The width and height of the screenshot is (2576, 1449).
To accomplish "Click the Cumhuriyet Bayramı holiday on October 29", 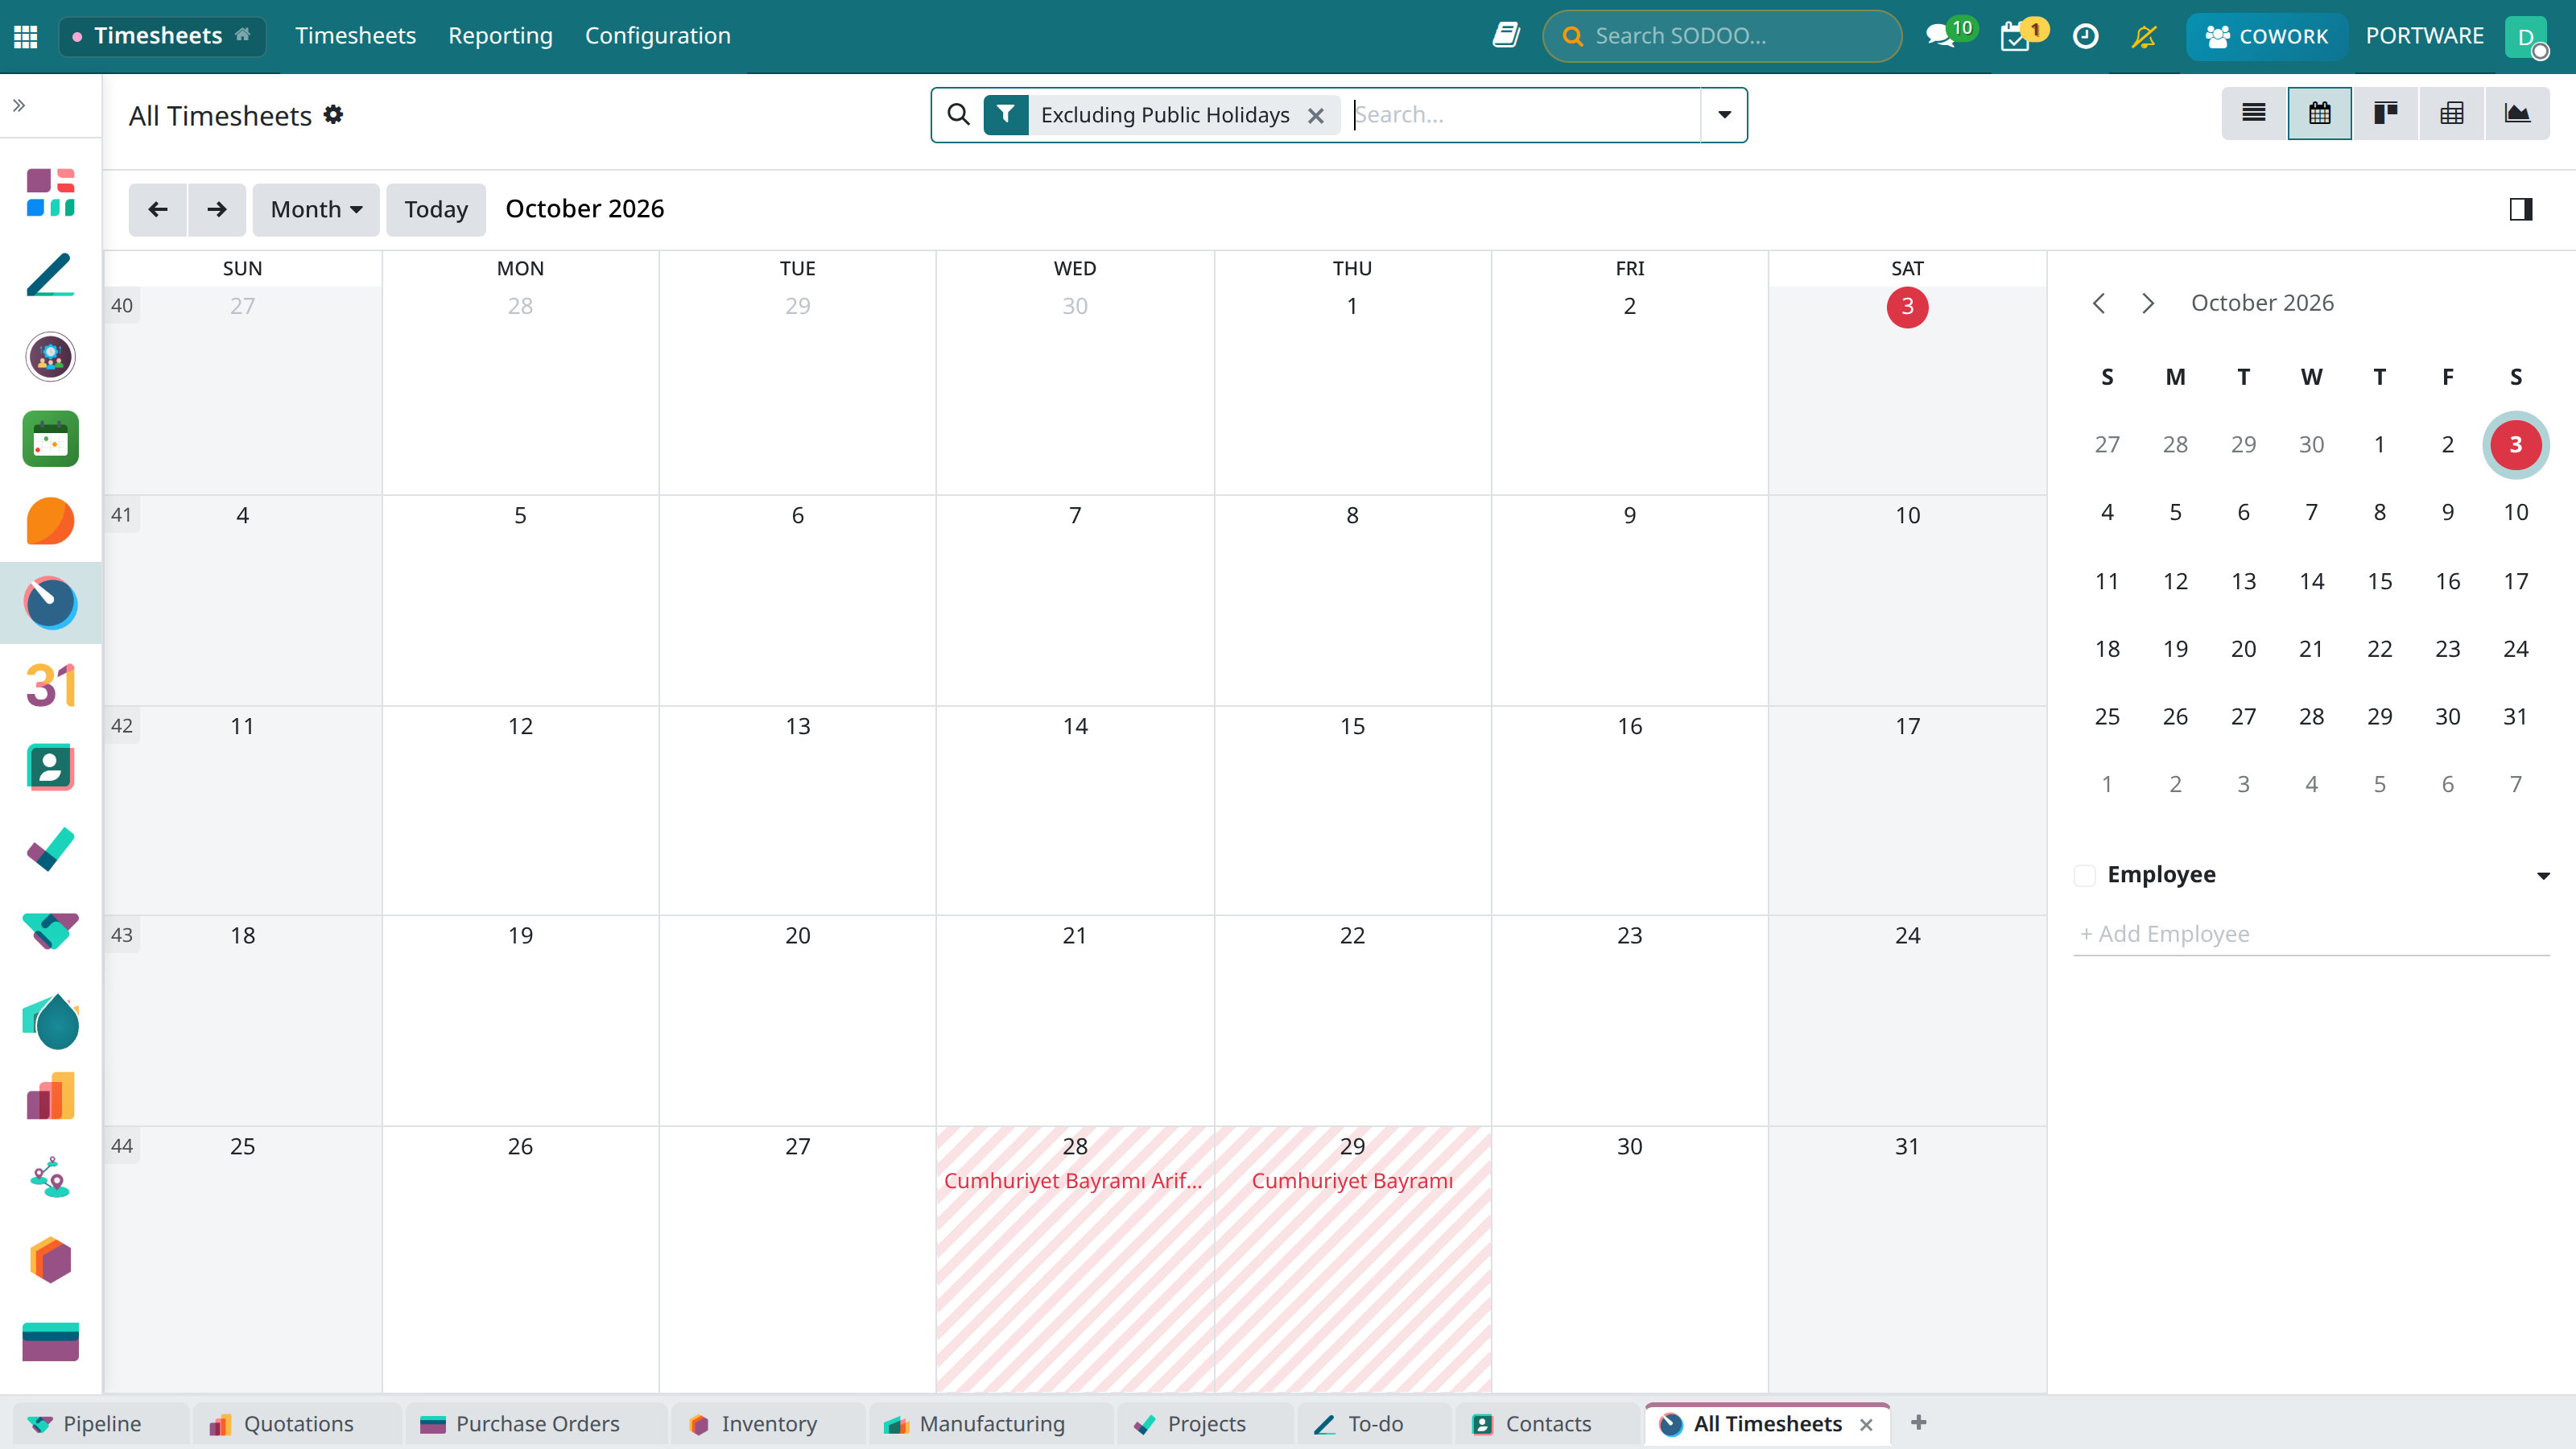I will pyautogui.click(x=1352, y=1181).
